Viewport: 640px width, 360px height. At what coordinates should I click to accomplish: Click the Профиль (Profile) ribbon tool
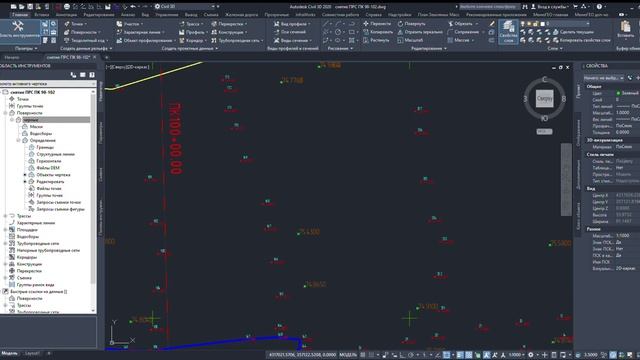(192, 32)
